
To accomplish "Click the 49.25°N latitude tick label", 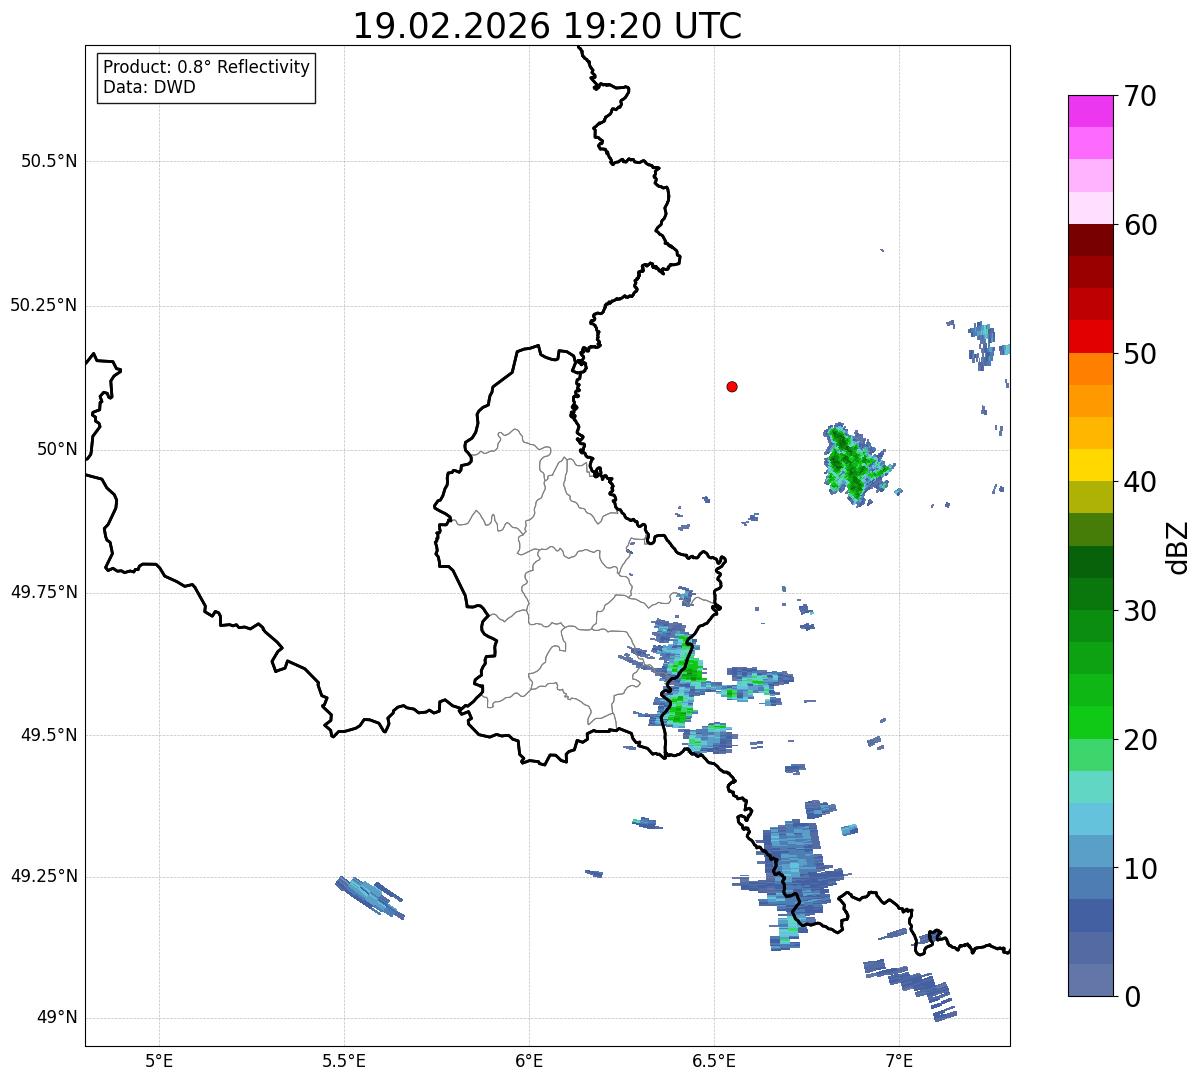I will coord(43,876).
